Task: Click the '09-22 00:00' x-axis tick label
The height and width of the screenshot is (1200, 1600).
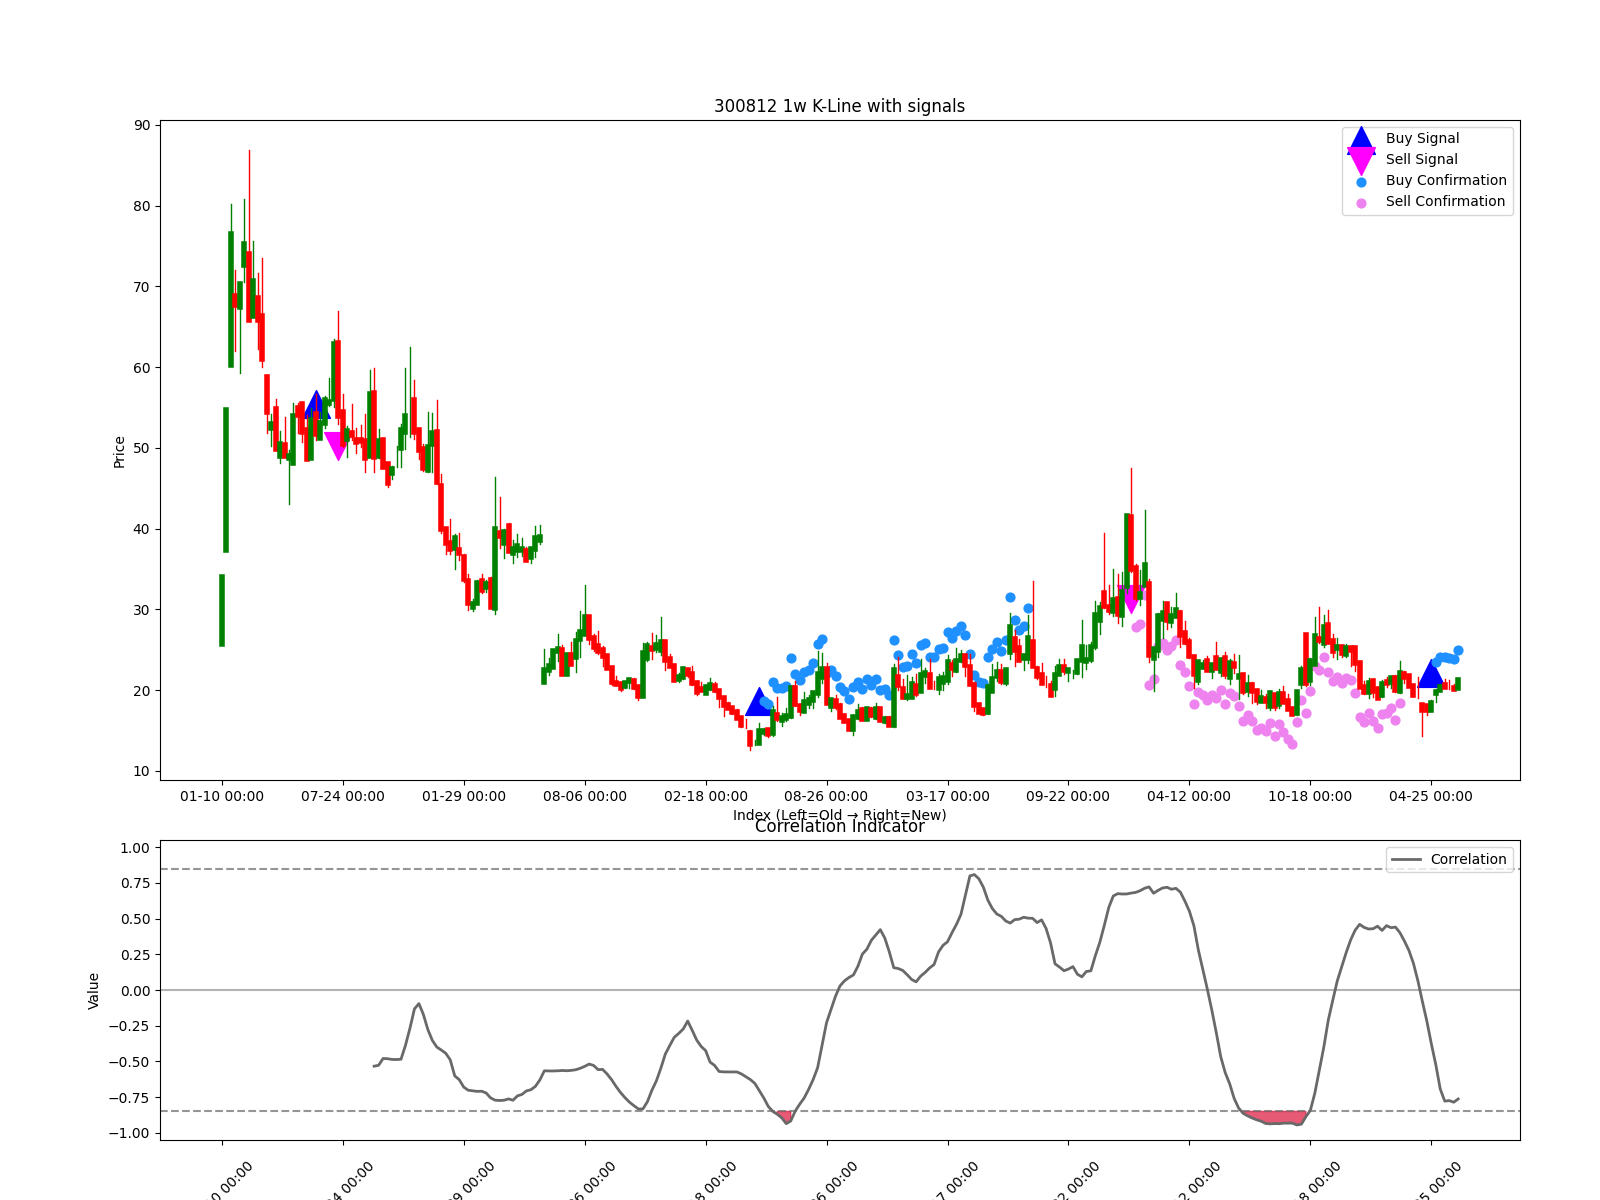Action: point(1068,797)
